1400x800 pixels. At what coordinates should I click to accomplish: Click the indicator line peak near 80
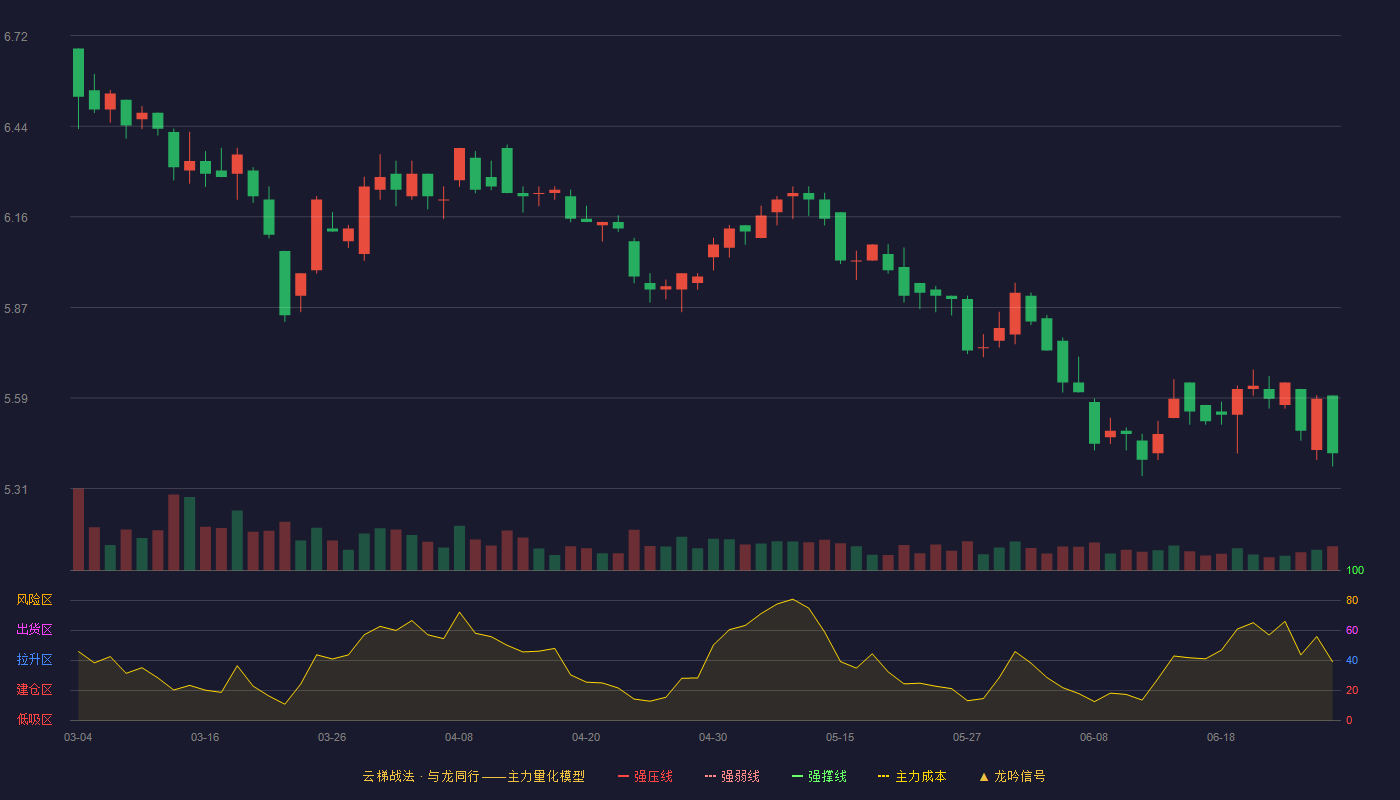[792, 600]
